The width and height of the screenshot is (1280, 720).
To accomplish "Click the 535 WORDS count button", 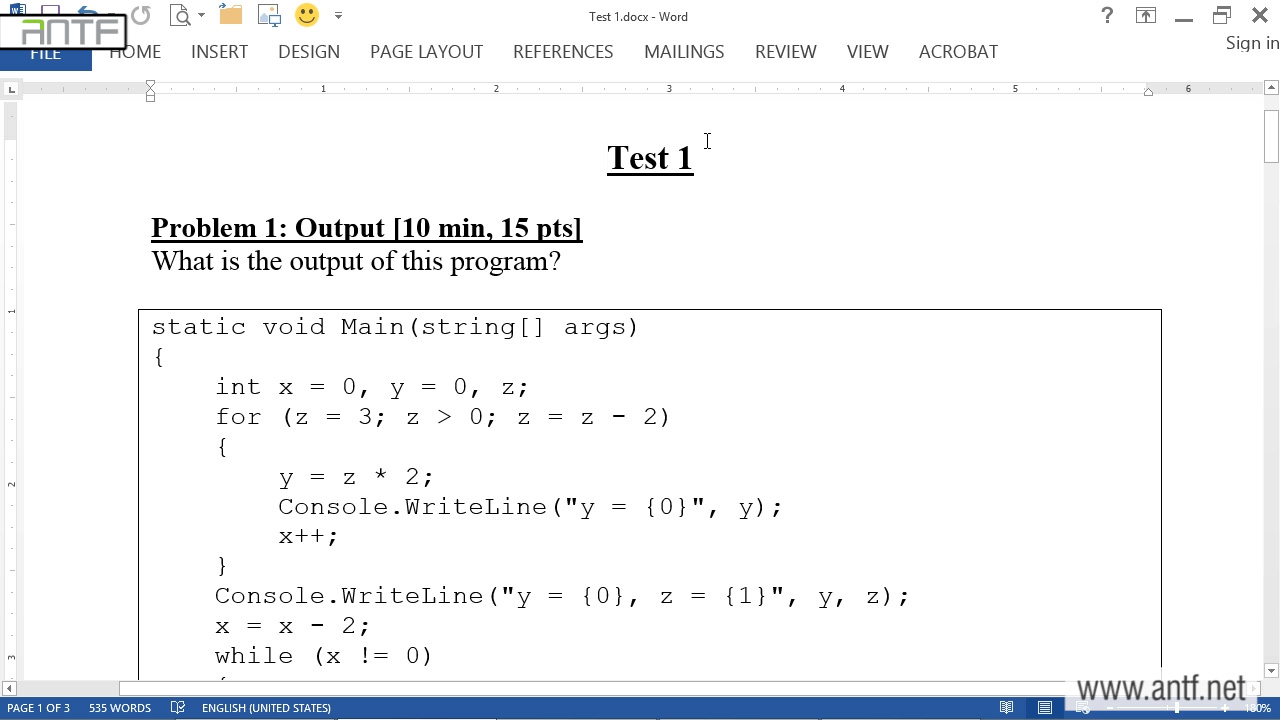I will pos(119,708).
